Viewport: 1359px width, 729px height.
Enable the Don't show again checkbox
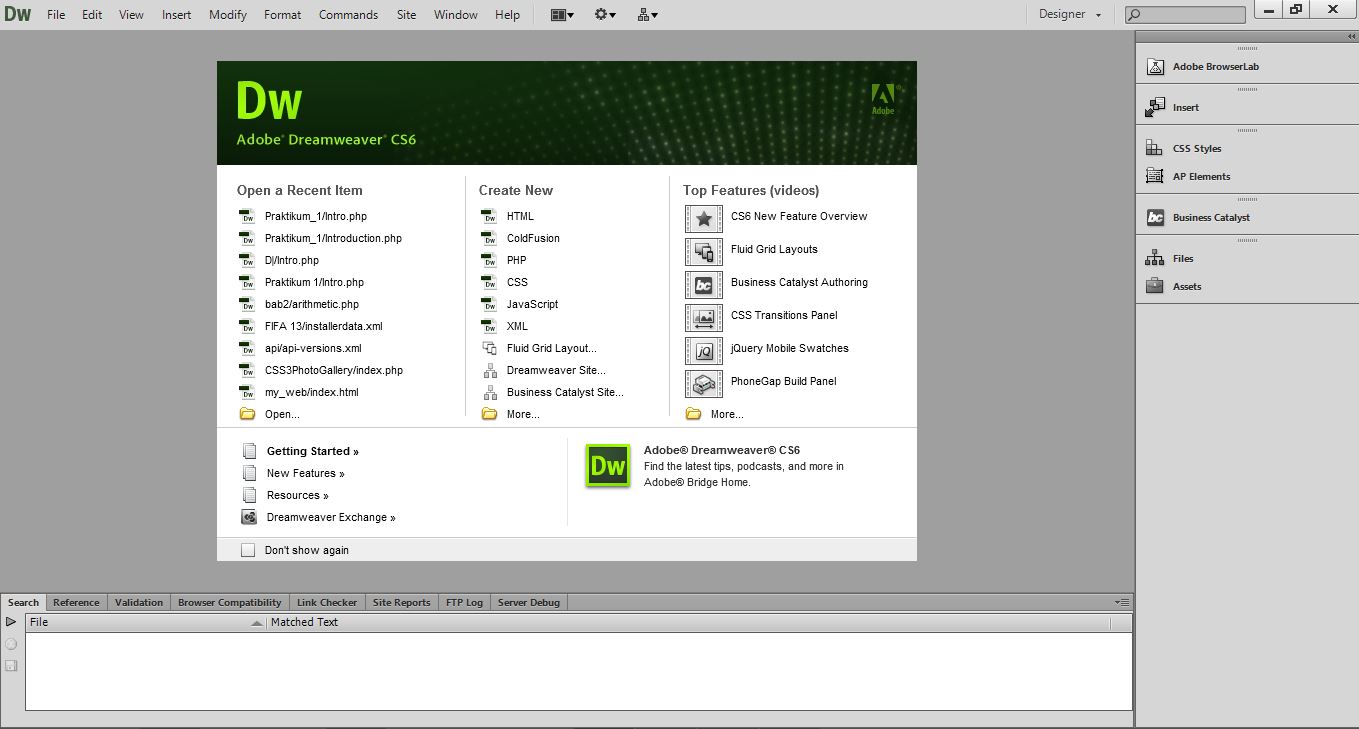(247, 549)
